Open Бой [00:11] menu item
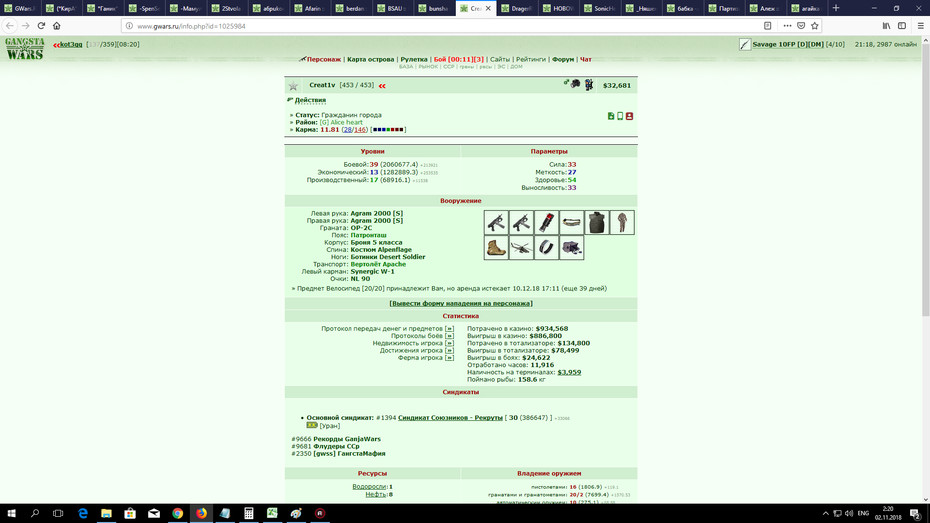 (458, 59)
